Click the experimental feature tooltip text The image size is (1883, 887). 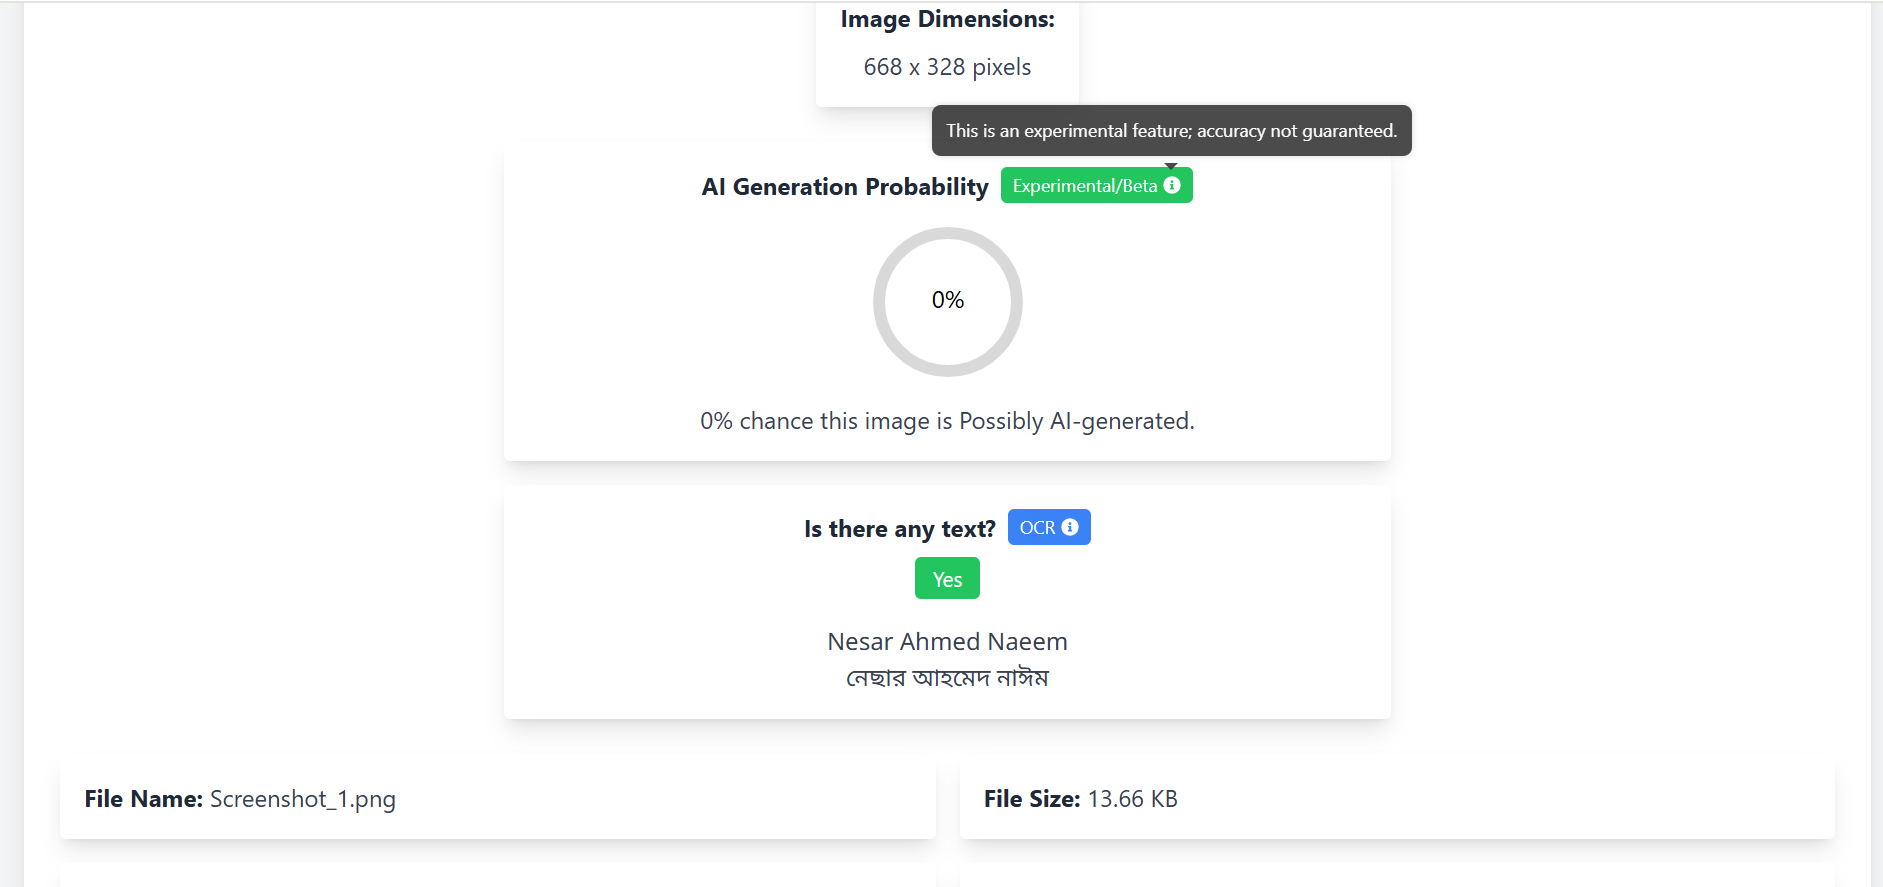[x=1171, y=131]
